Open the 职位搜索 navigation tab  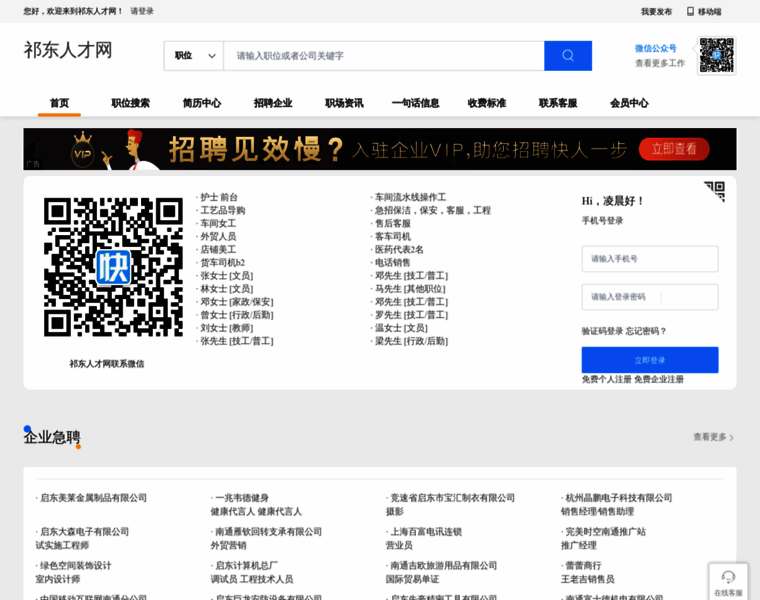(x=130, y=103)
